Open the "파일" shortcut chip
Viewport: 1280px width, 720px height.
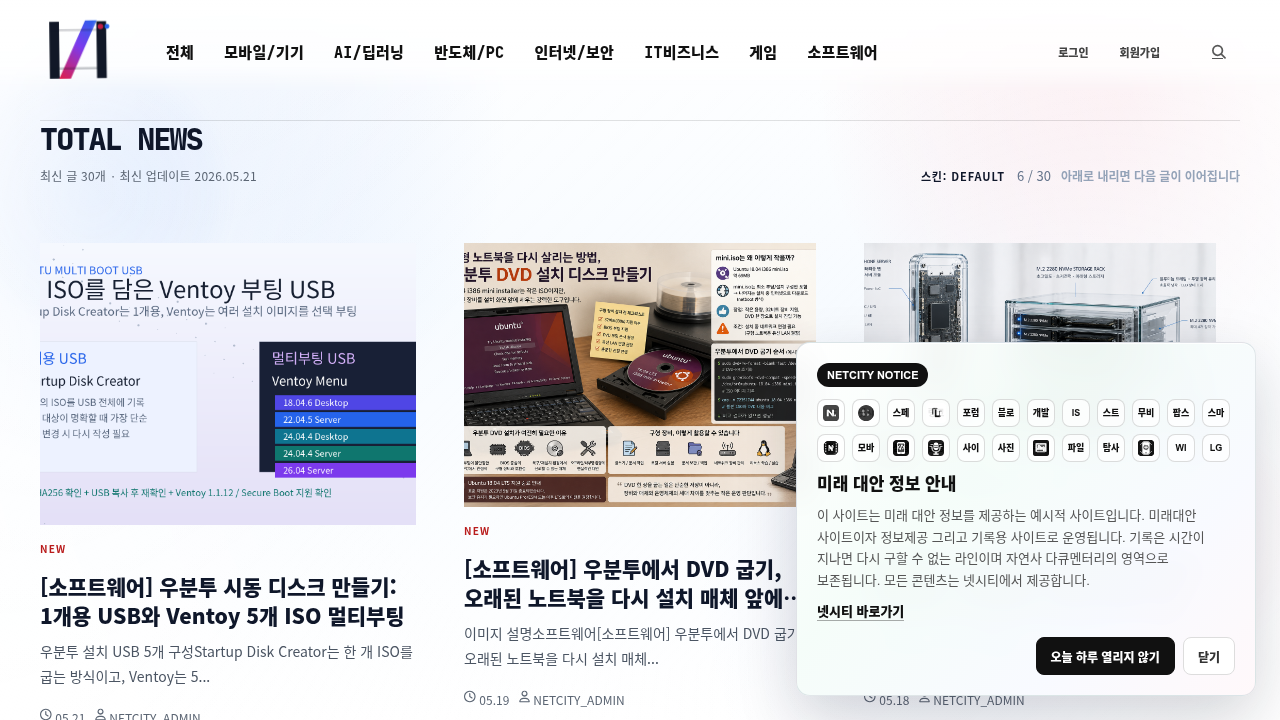(1076, 448)
